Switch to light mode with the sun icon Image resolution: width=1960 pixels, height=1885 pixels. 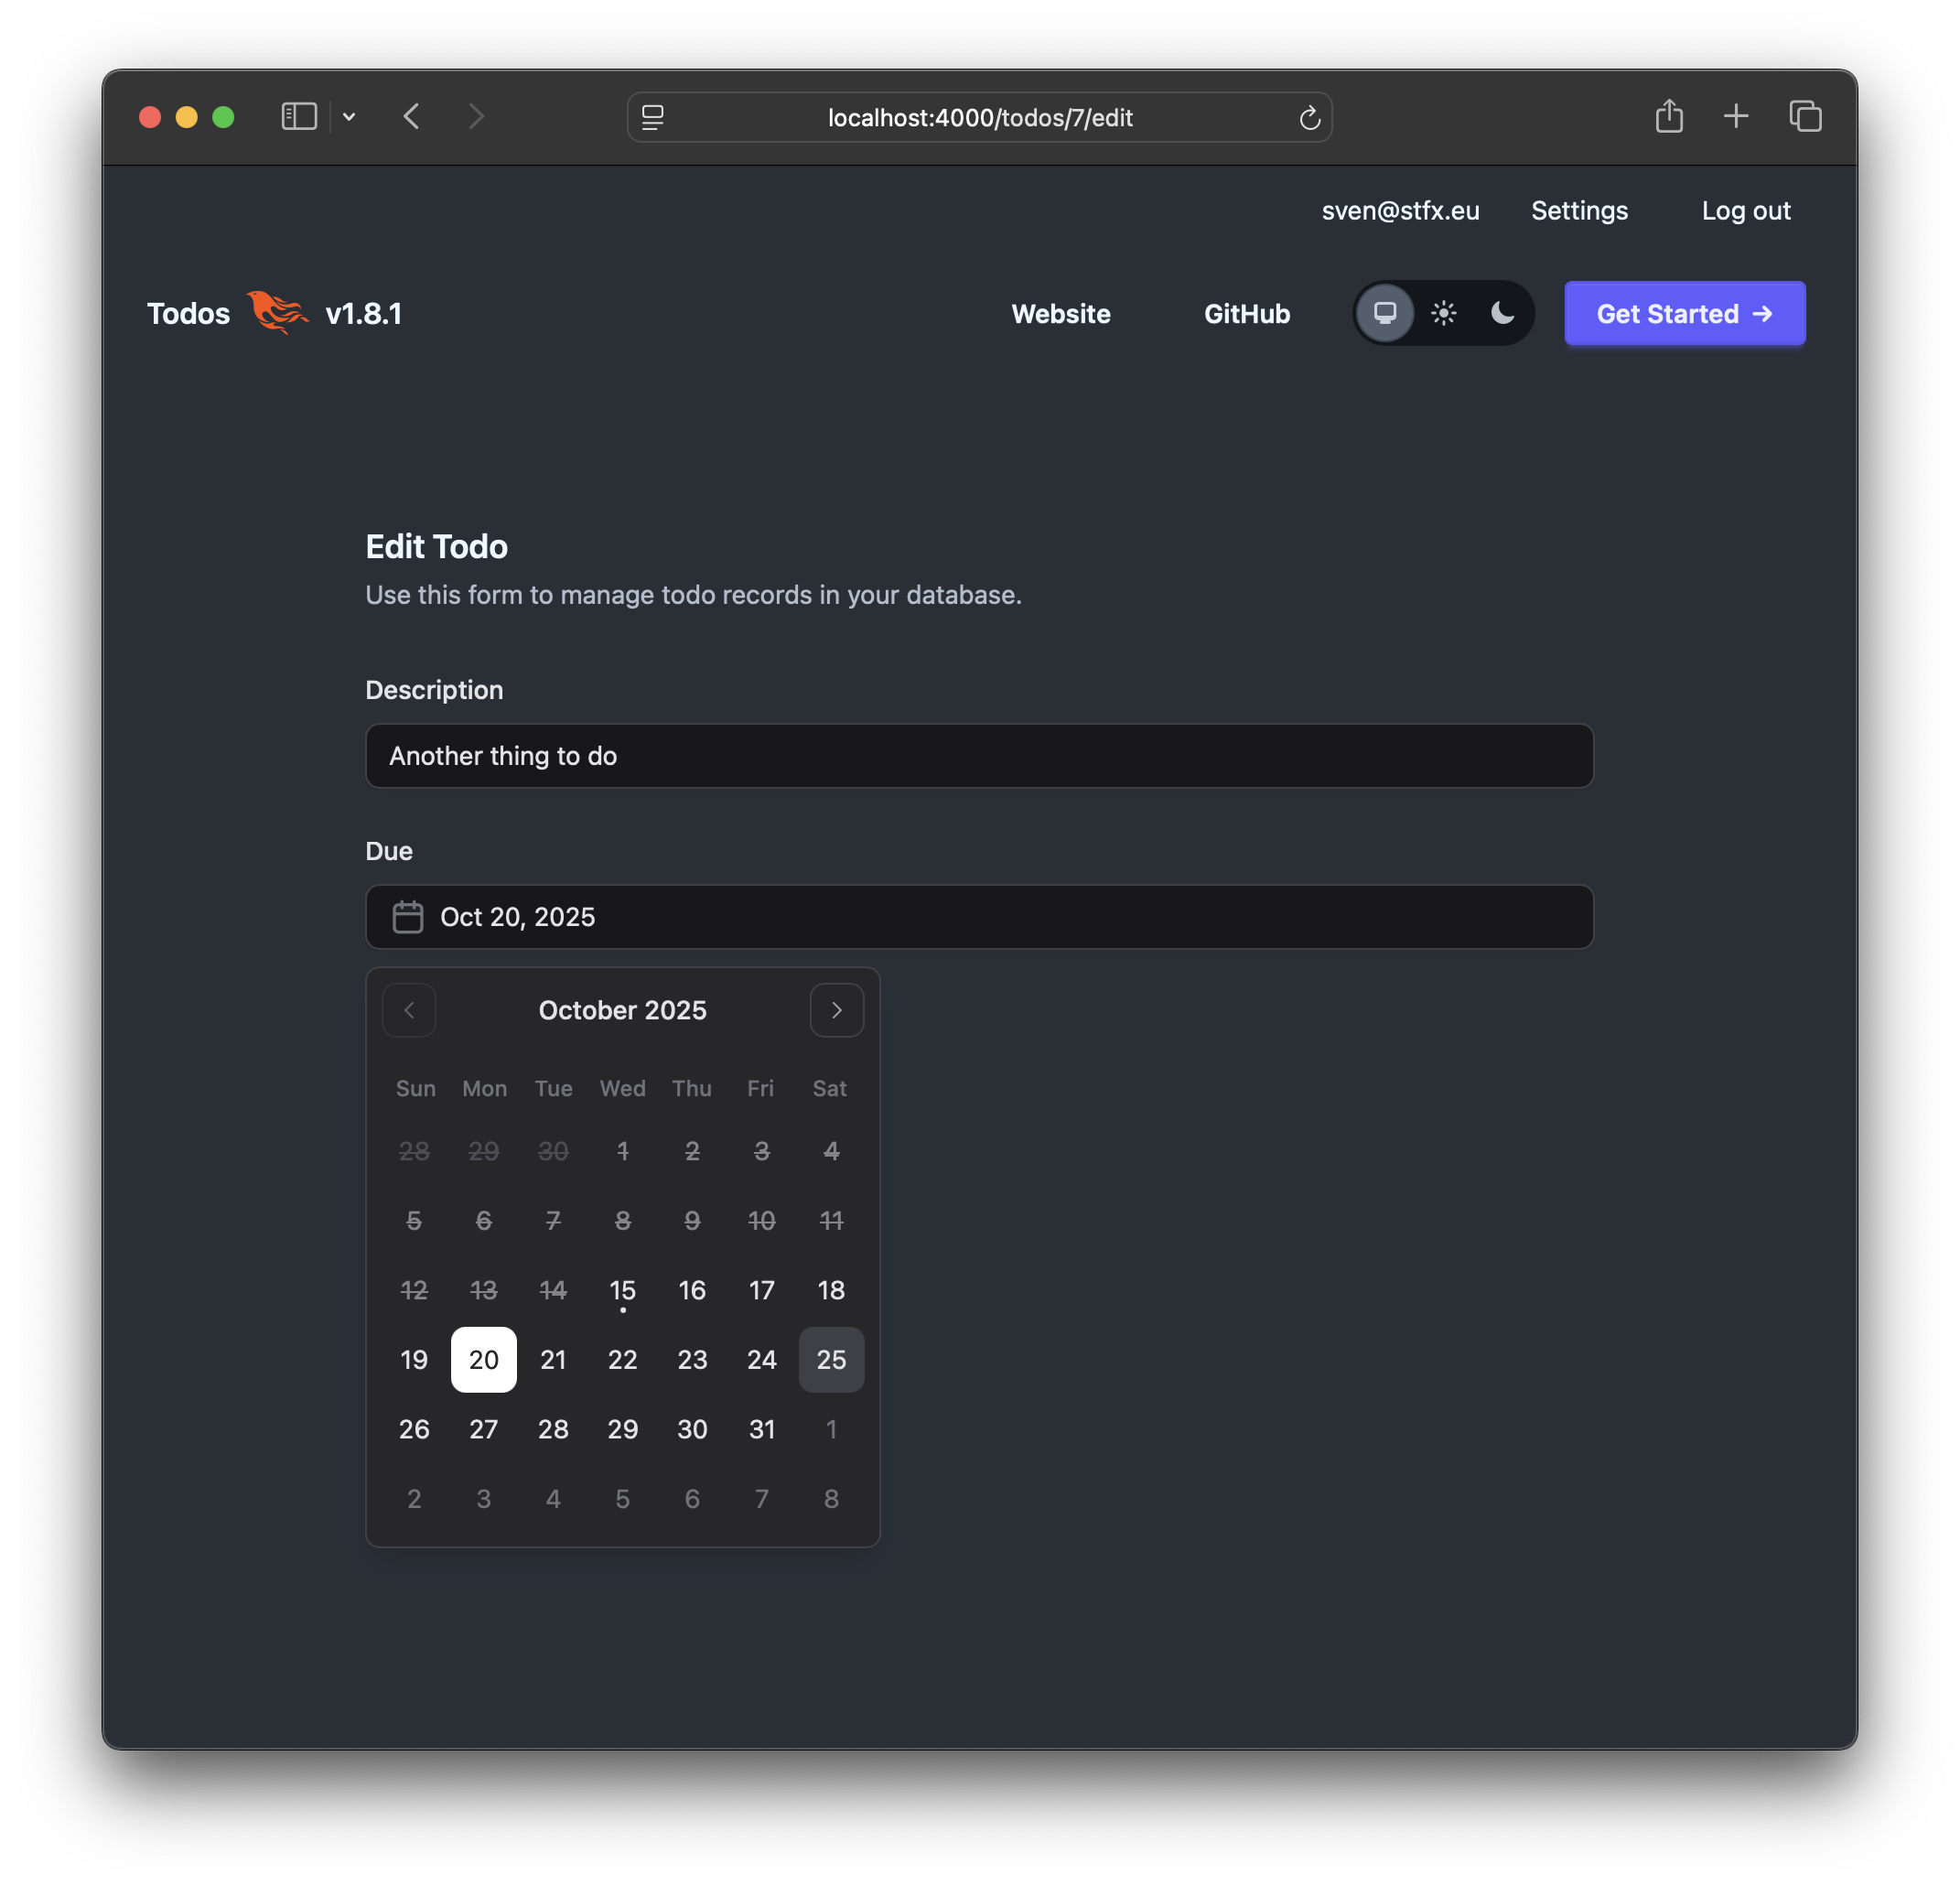pyautogui.click(x=1443, y=313)
